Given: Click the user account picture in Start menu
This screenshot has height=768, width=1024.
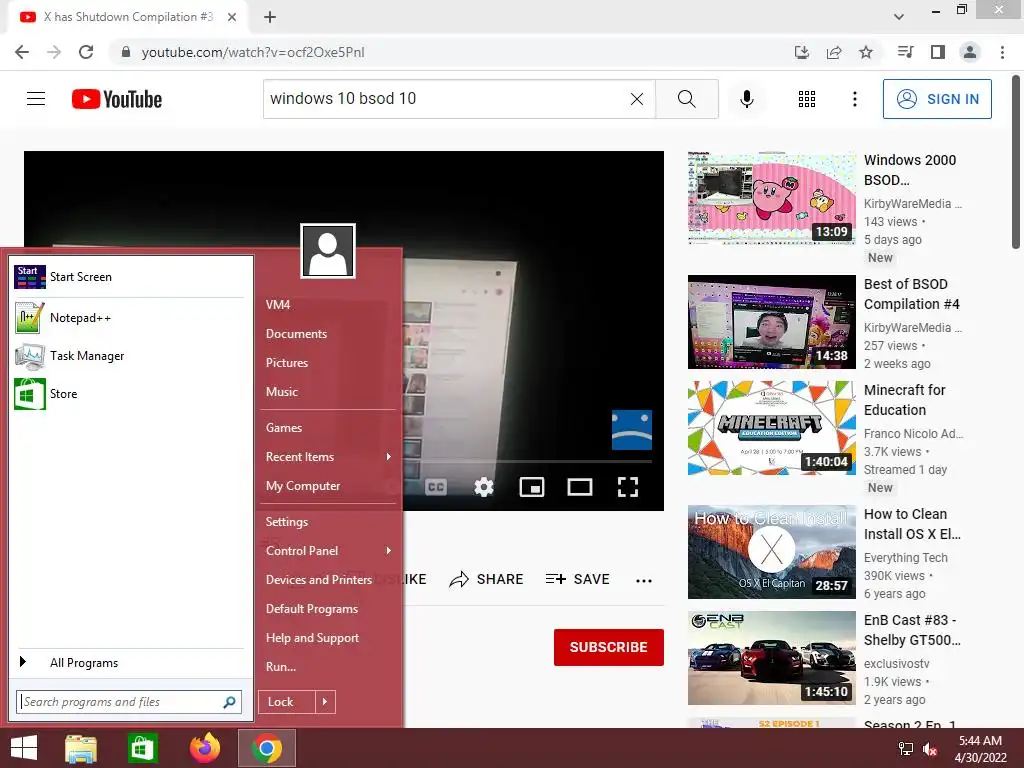Looking at the screenshot, I should tap(328, 251).
